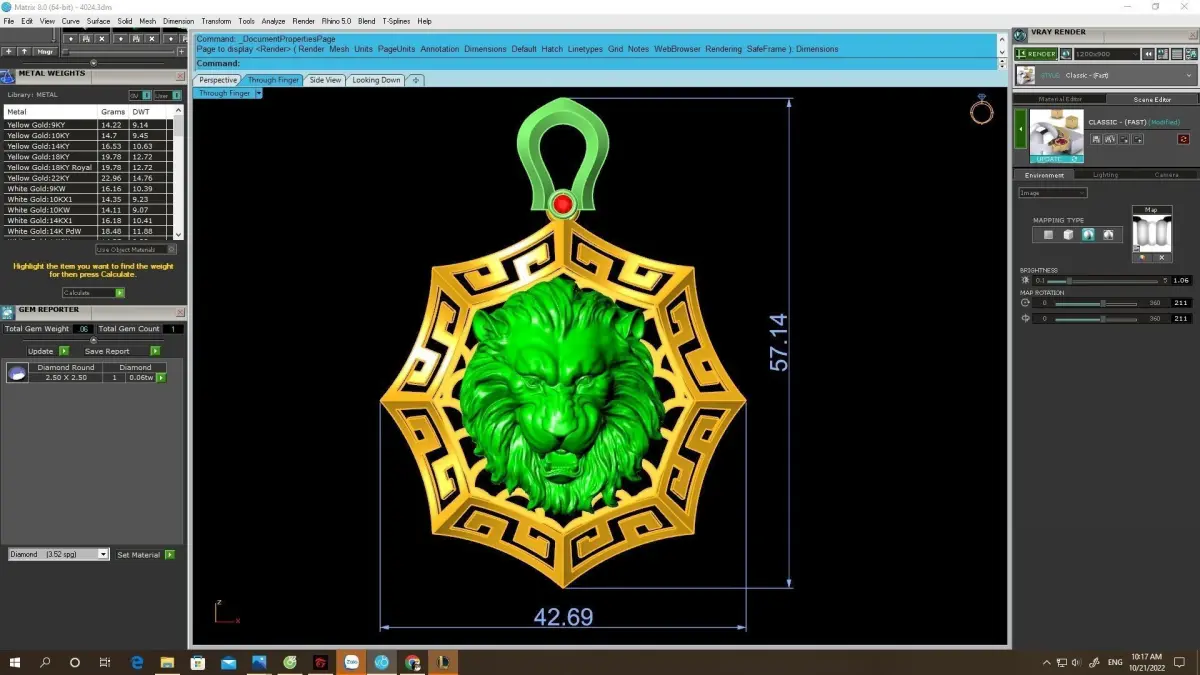Switch to the Scene Editor tab
This screenshot has width=1200, height=675.
tap(1152, 99)
